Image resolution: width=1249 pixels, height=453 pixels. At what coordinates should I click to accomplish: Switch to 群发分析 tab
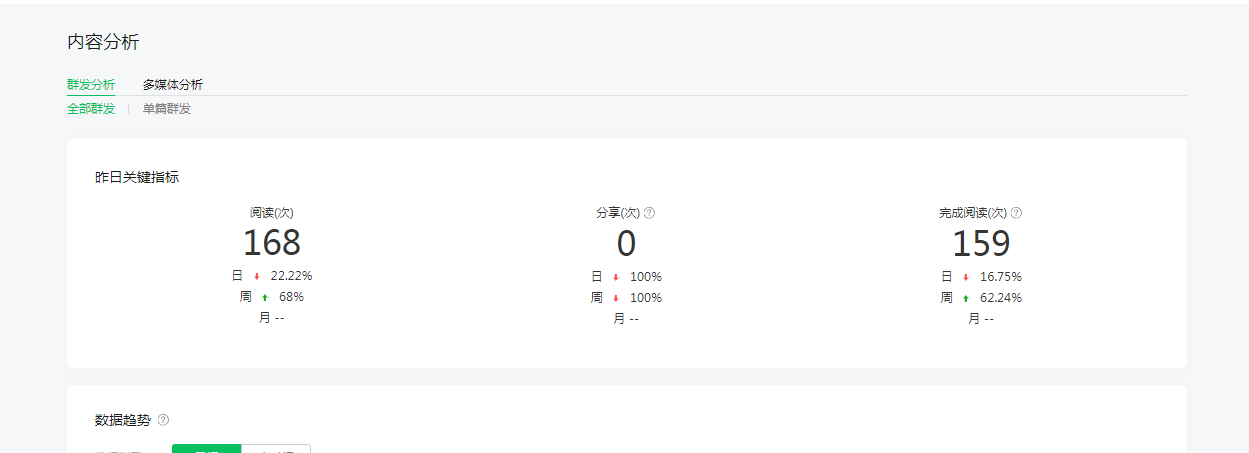pos(91,85)
